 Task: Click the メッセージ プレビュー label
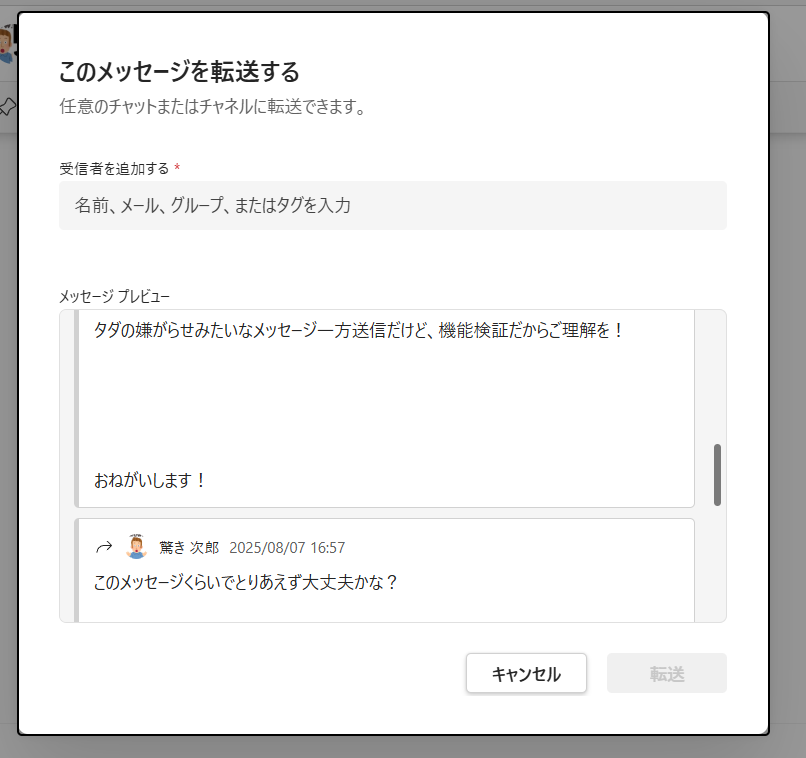(114, 296)
